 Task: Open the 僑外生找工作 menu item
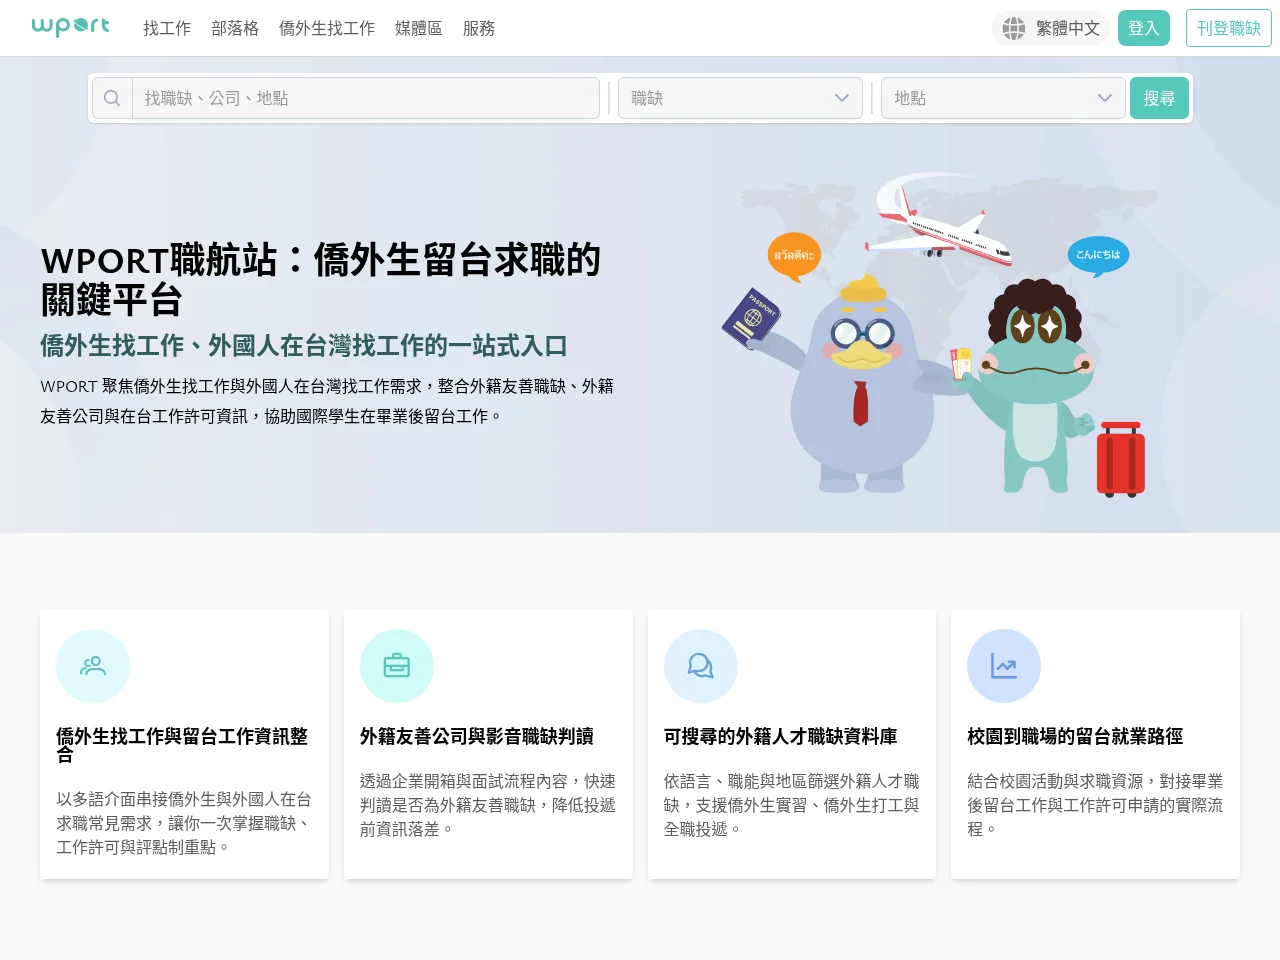click(327, 28)
